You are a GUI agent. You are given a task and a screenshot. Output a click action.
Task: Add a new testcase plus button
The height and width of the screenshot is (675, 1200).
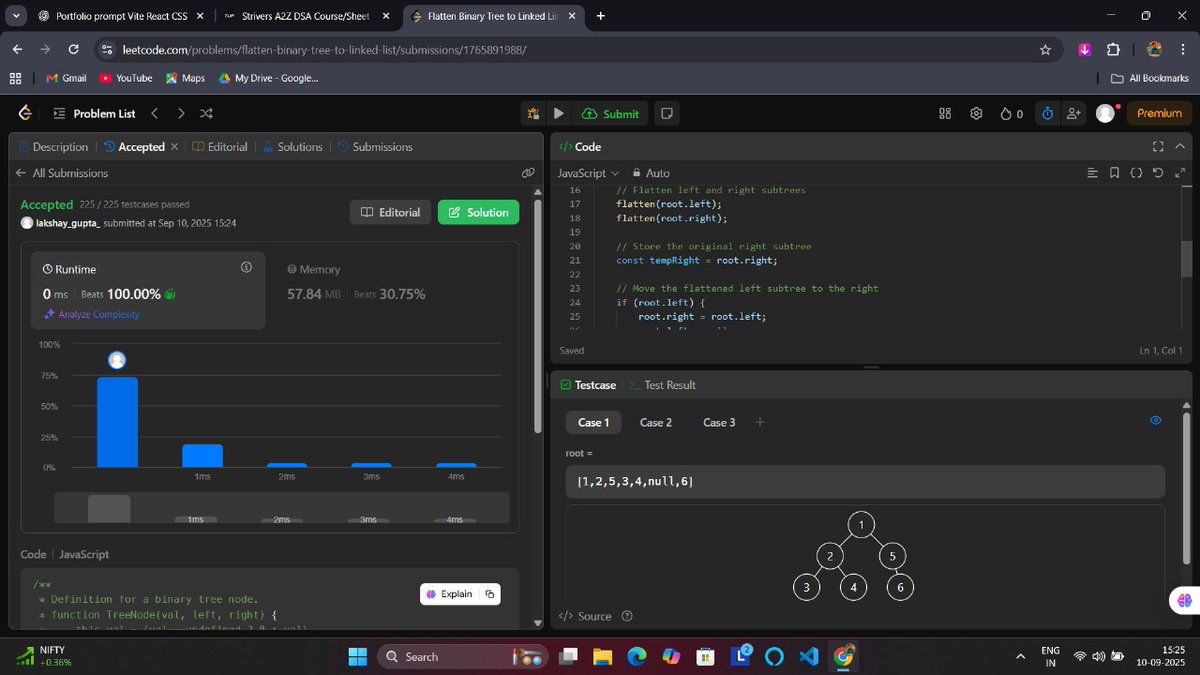[x=760, y=422]
